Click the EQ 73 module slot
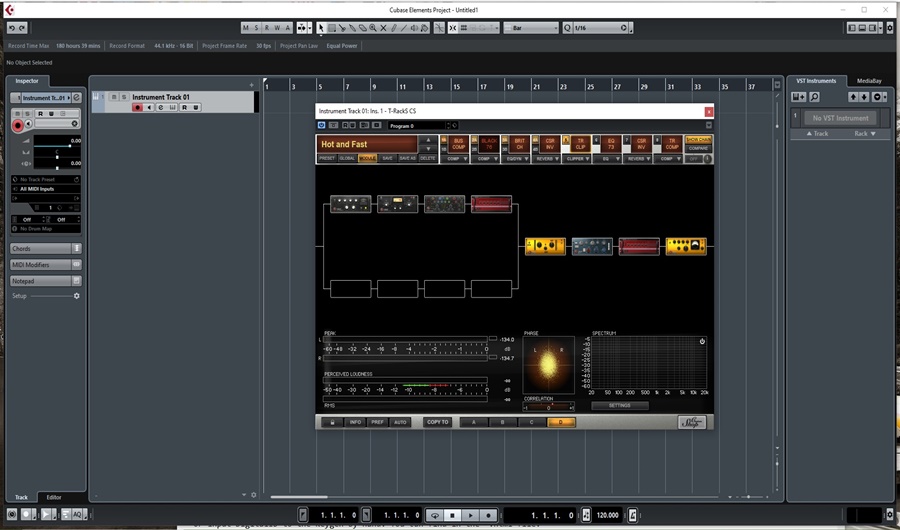The width and height of the screenshot is (900, 530). pyautogui.click(x=611, y=144)
